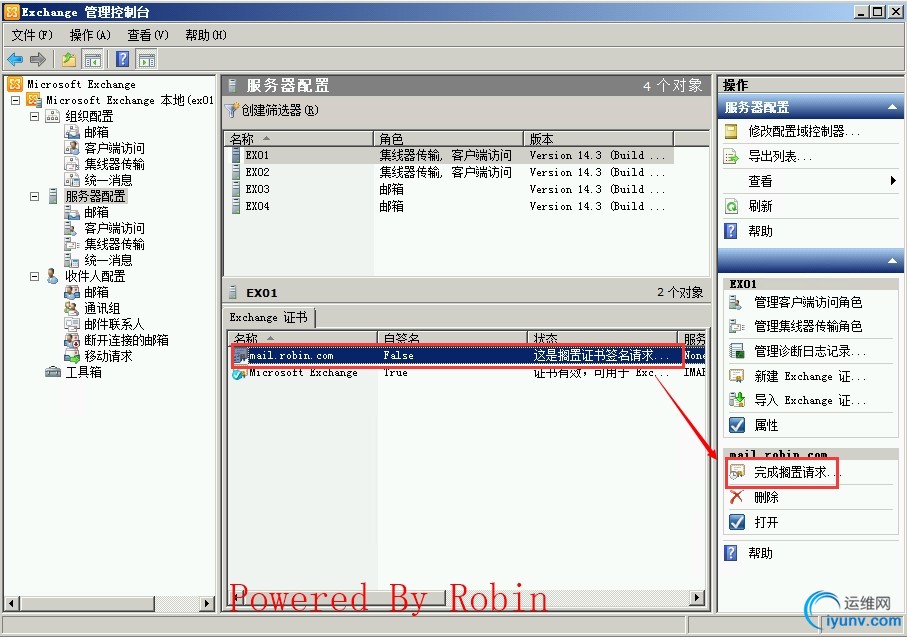The width and height of the screenshot is (907, 637).
Task: Click 创建筛选器 to create a filter
Action: 272,110
